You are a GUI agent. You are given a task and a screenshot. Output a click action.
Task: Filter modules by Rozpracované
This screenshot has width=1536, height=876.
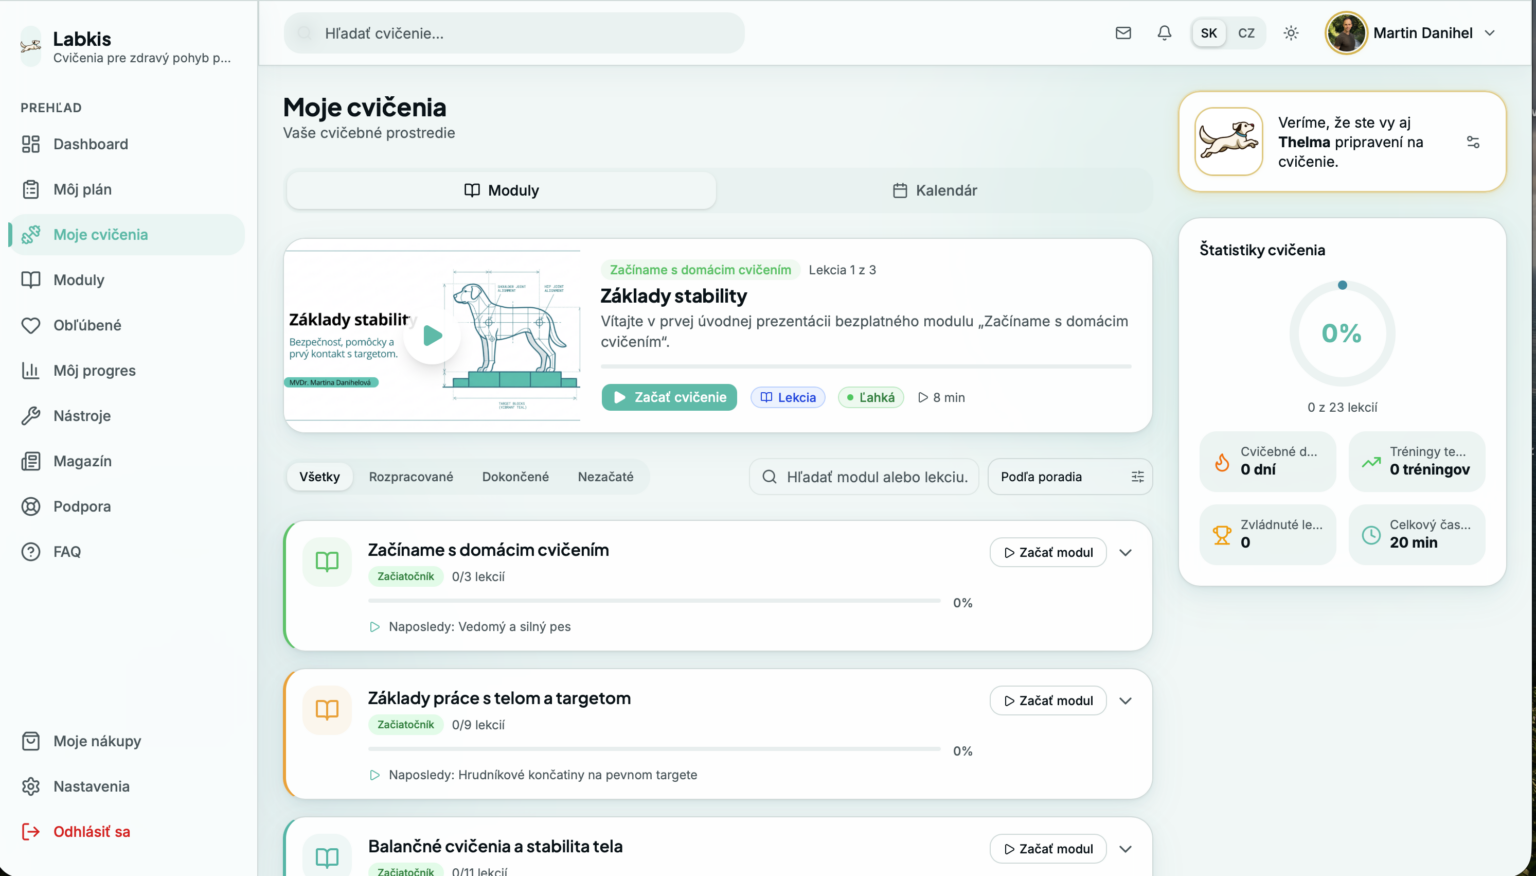coord(411,477)
